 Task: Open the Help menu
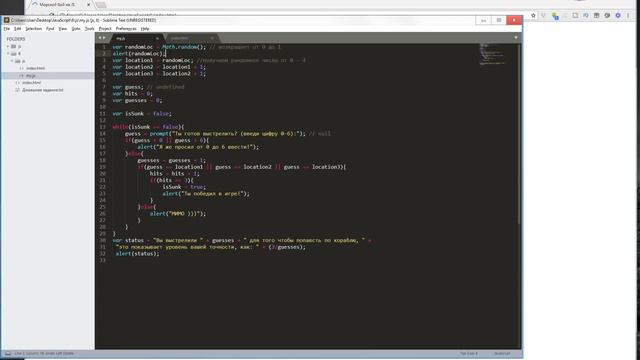(x=145, y=29)
